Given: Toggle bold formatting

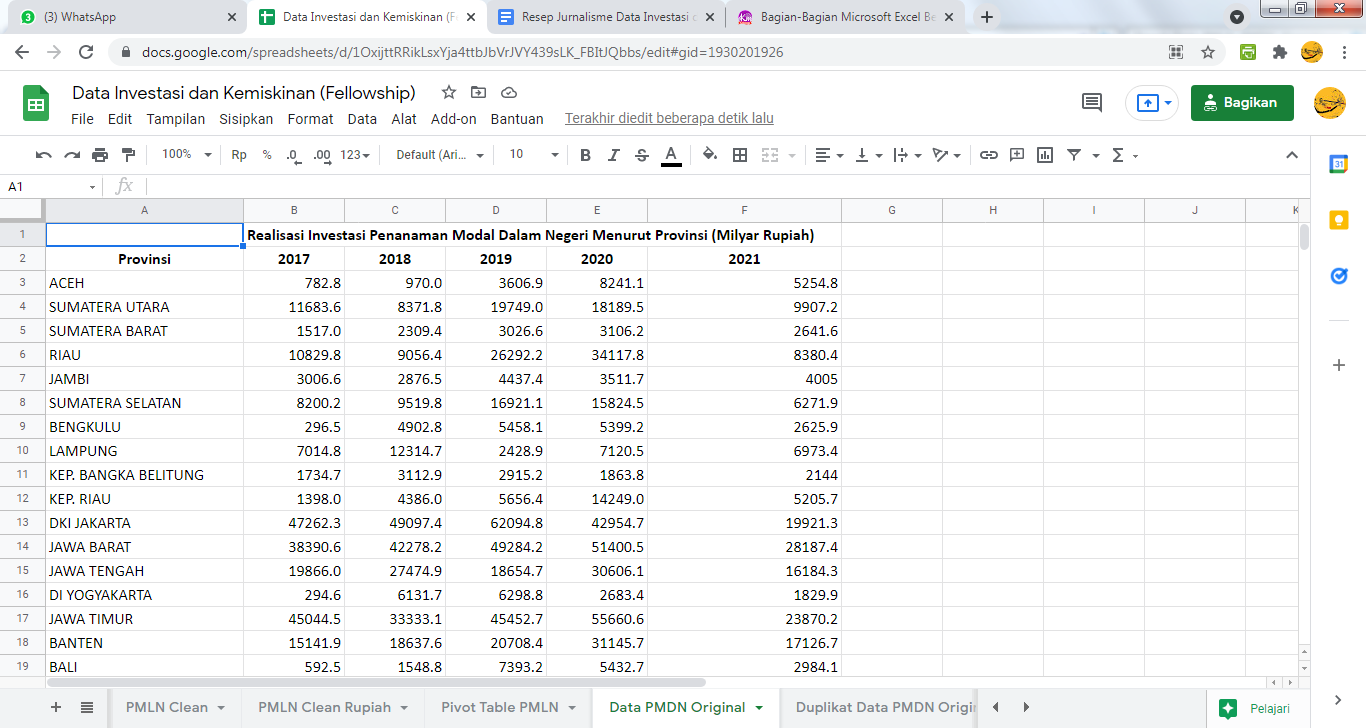Looking at the screenshot, I should [586, 155].
